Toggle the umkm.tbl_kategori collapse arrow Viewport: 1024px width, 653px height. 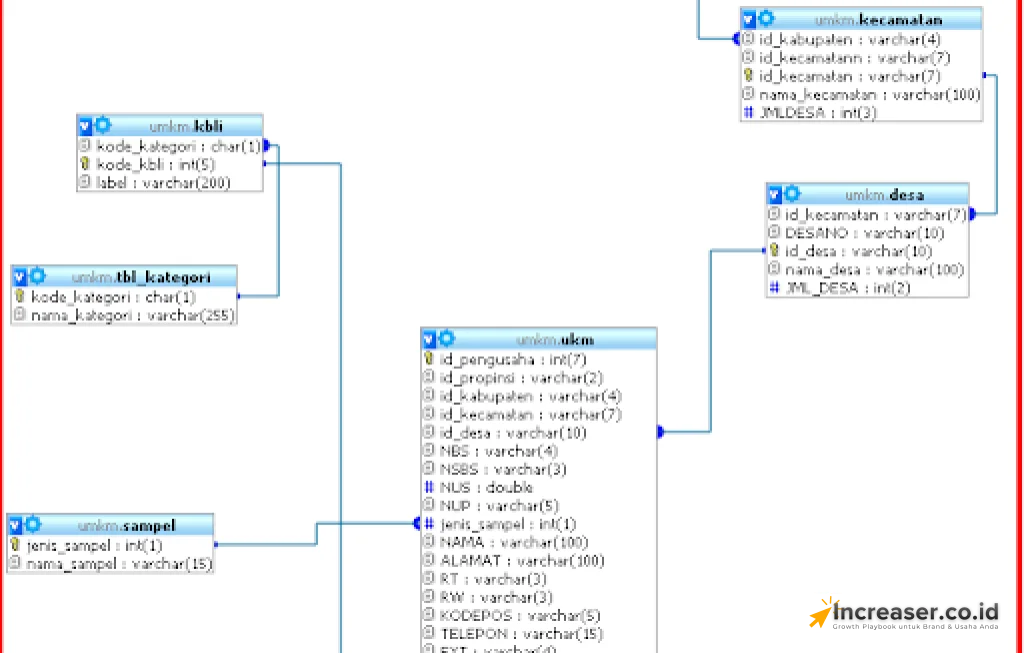(19, 276)
